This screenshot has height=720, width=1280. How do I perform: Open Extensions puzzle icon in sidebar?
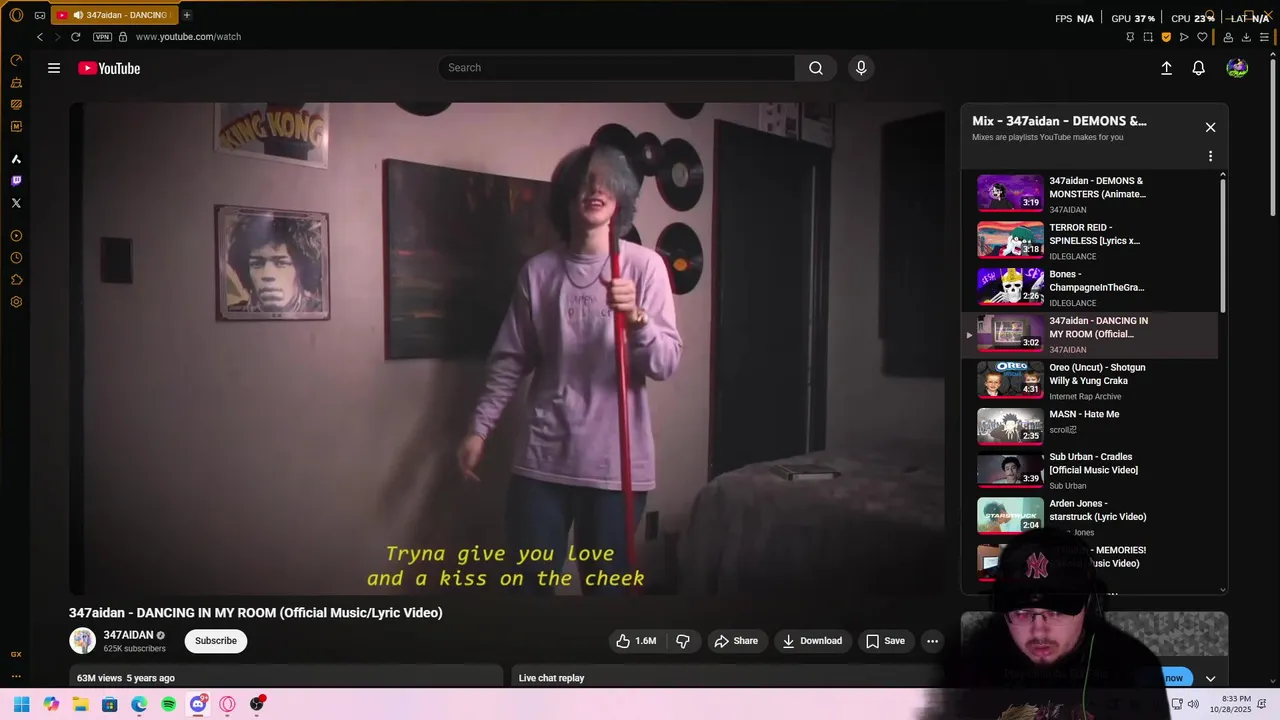pyautogui.click(x=16, y=280)
